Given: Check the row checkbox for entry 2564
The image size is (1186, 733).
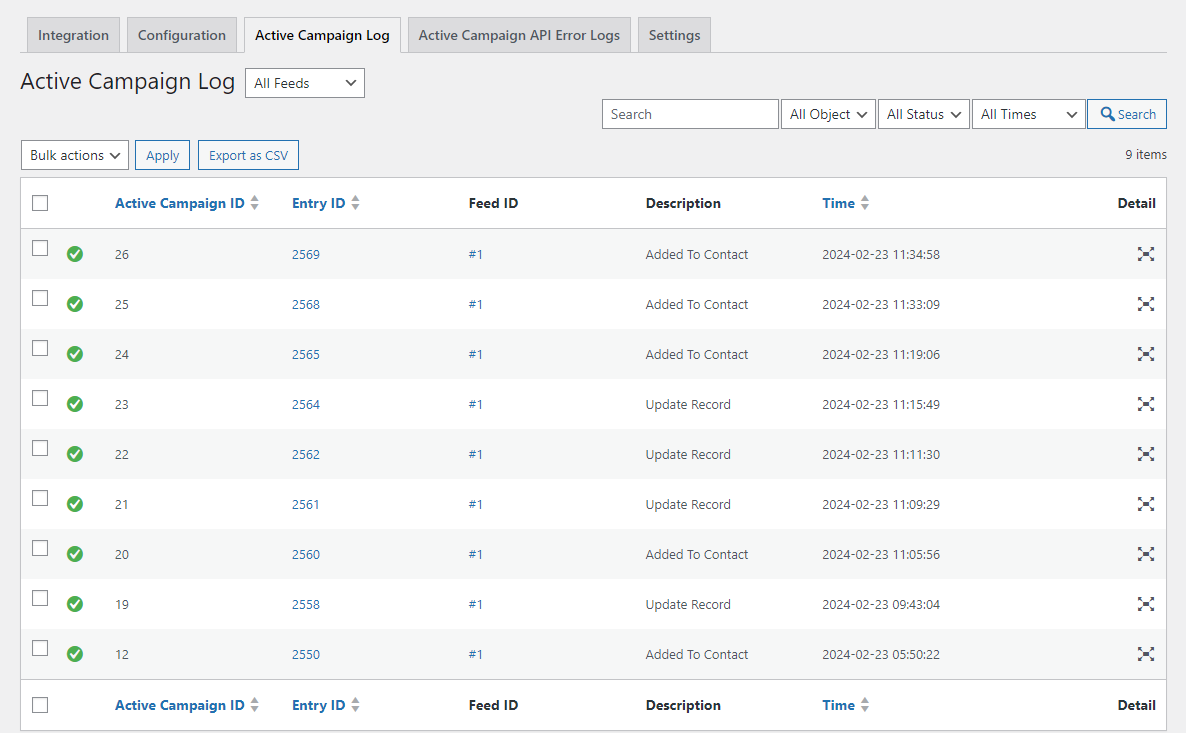Looking at the screenshot, I should click(x=40, y=398).
